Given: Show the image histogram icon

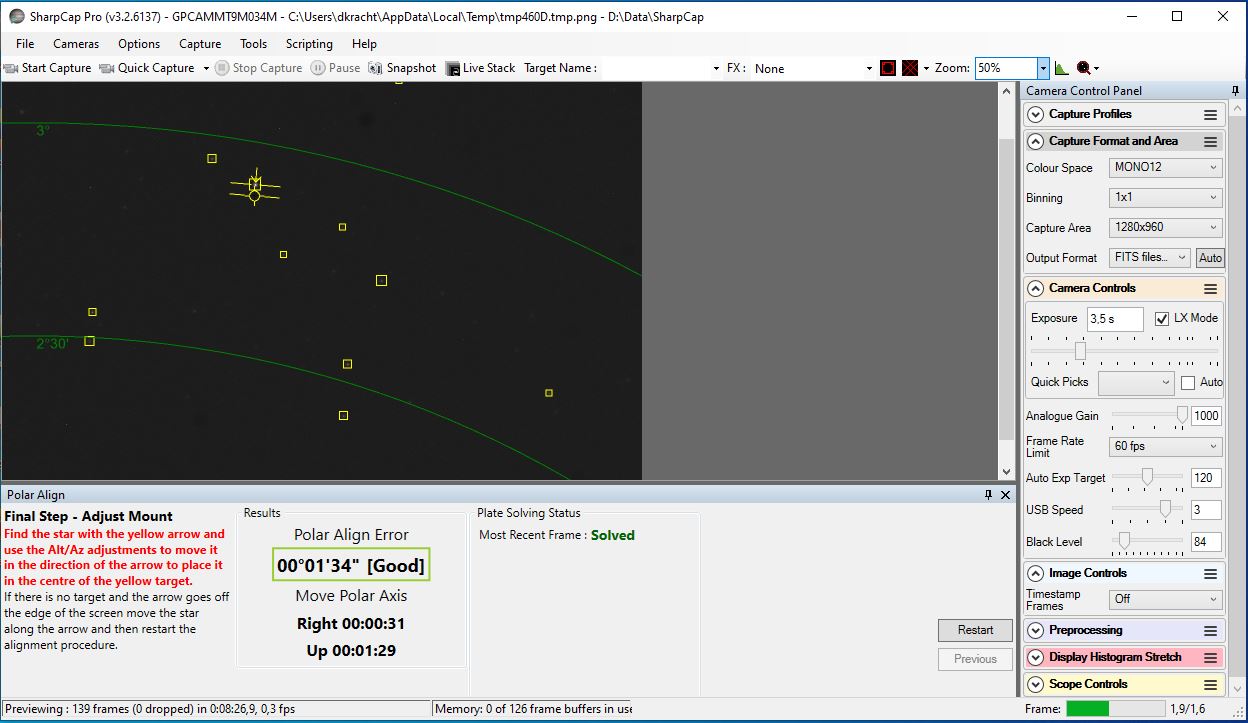Looking at the screenshot, I should click(x=1061, y=68).
